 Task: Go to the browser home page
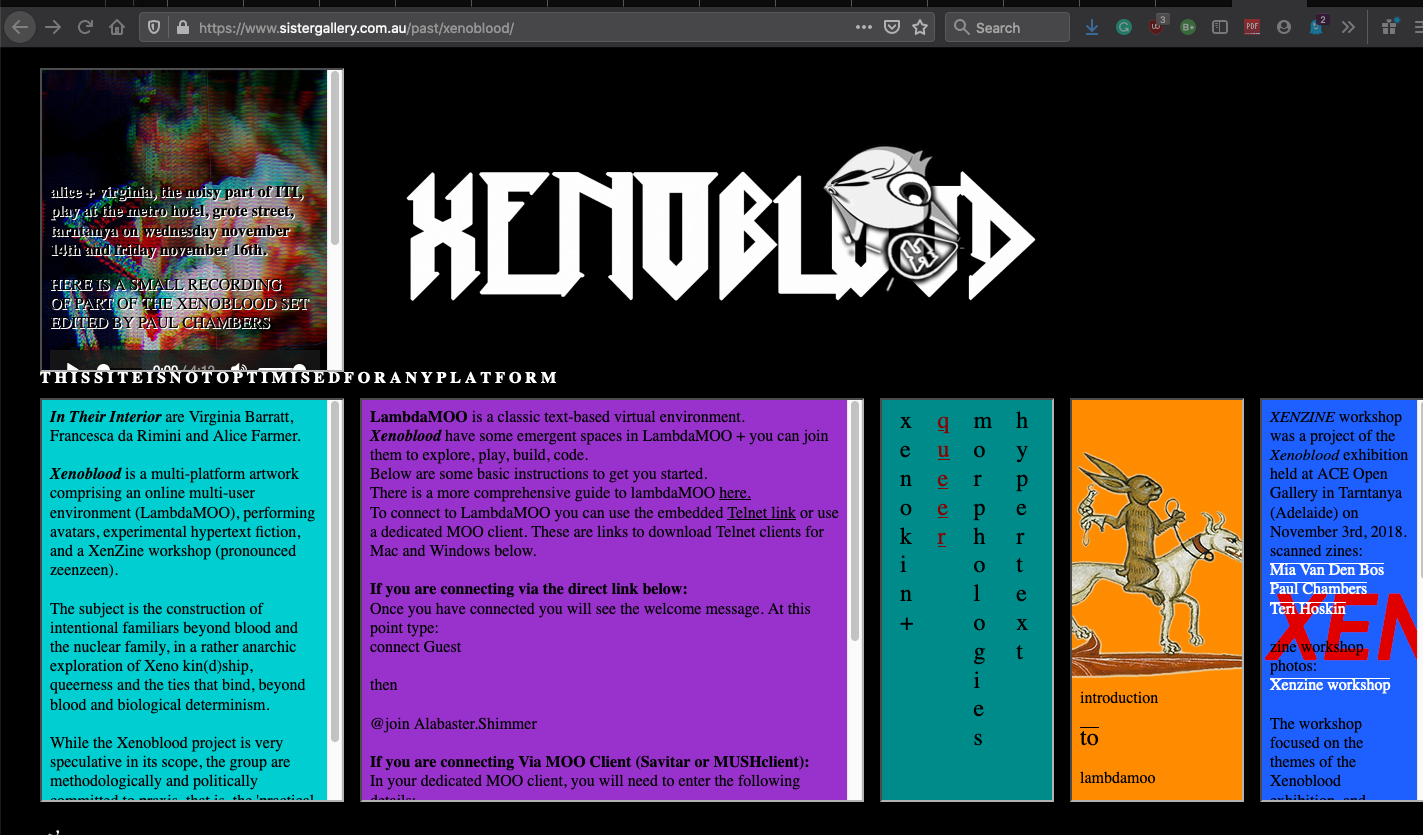coord(117,27)
